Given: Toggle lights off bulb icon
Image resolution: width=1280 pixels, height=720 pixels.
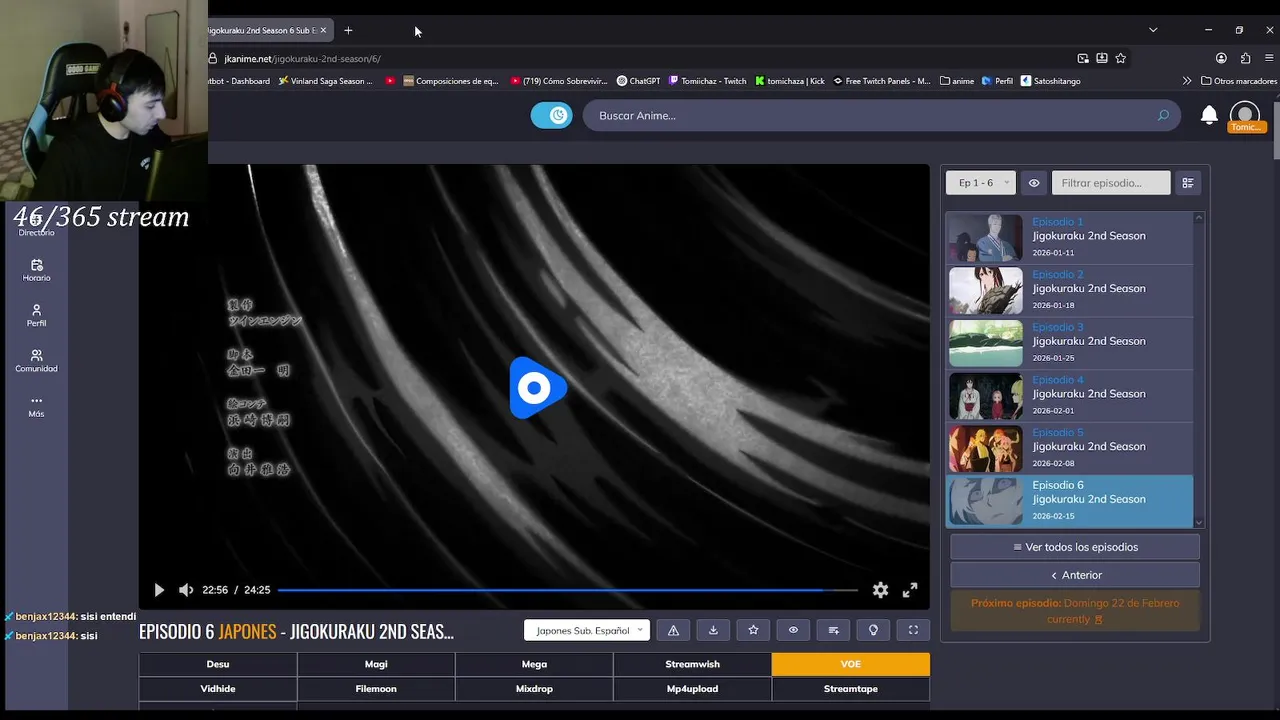Looking at the screenshot, I should pos(873,630).
